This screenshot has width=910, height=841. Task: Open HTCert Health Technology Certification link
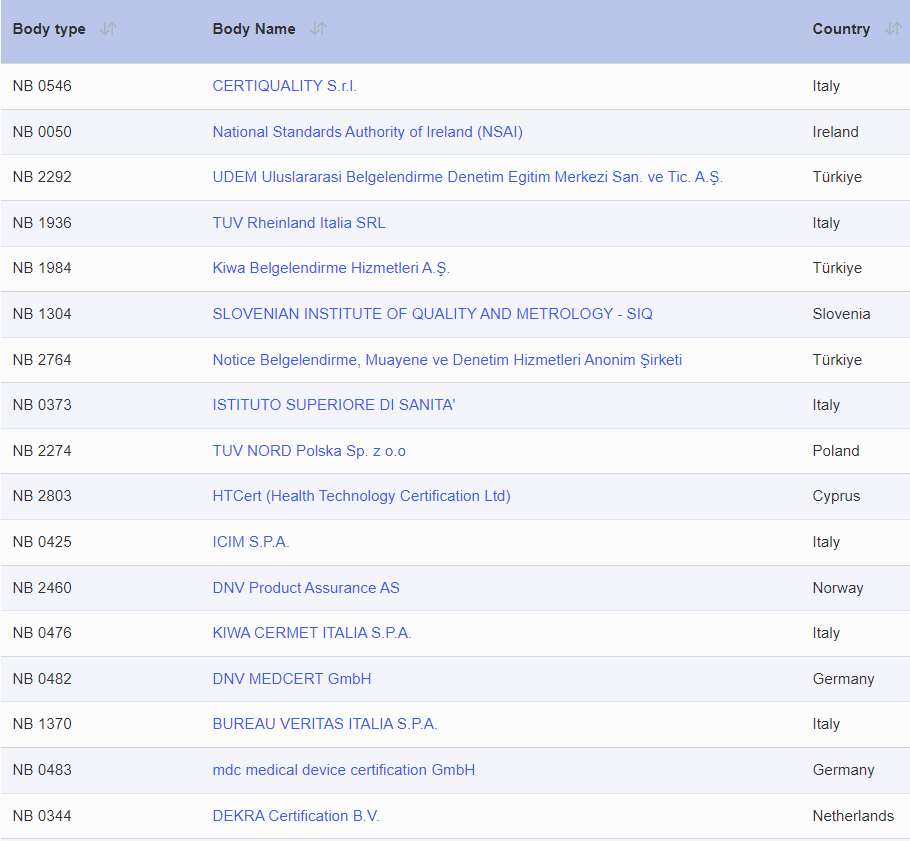[x=361, y=496]
